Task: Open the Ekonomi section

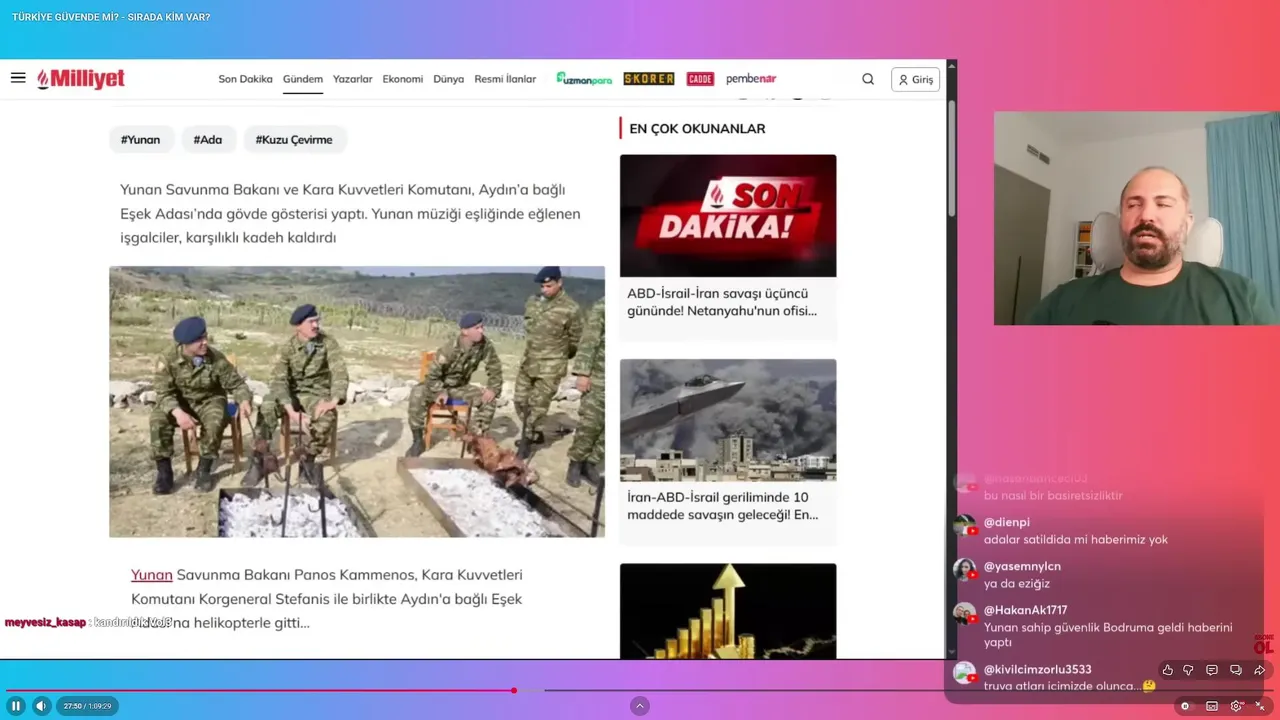Action: (x=402, y=79)
